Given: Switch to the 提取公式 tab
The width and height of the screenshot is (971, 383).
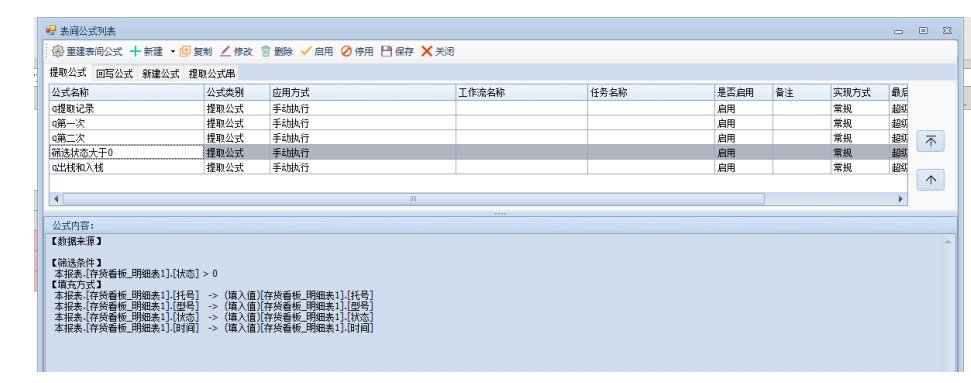Looking at the screenshot, I should click(x=68, y=73).
